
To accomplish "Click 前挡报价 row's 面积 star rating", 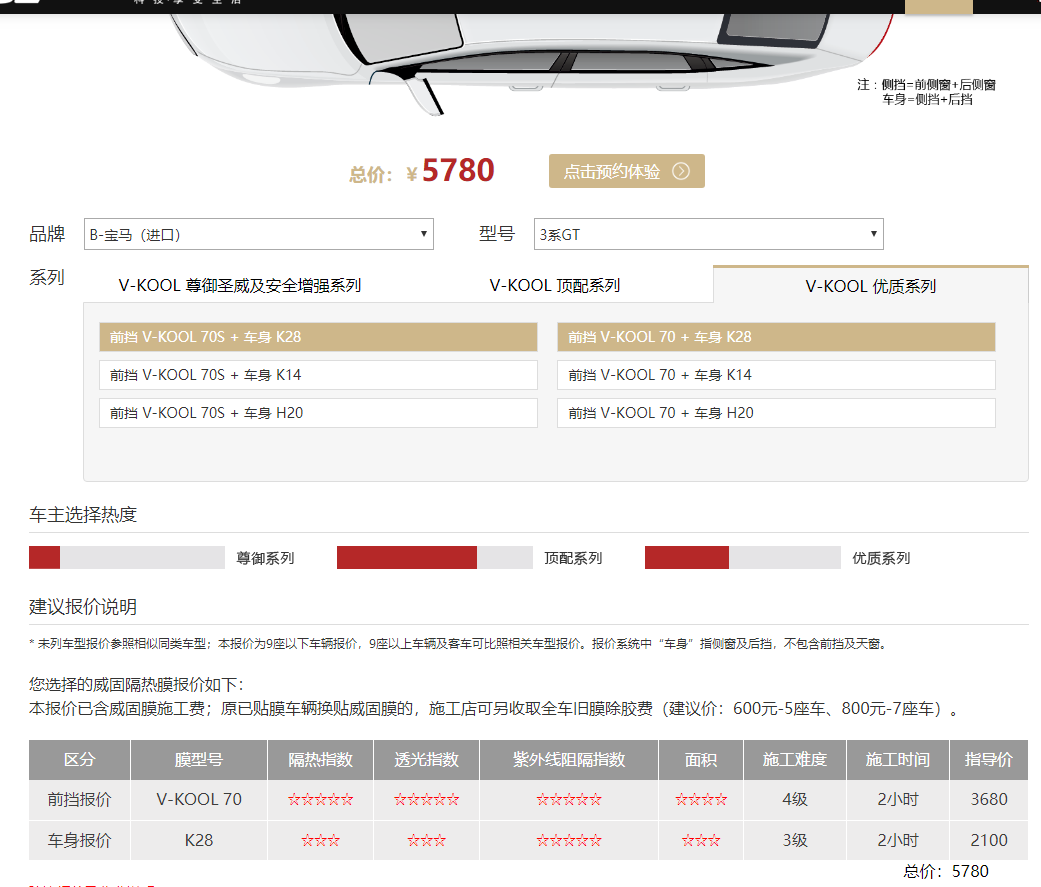I will pyautogui.click(x=701, y=800).
